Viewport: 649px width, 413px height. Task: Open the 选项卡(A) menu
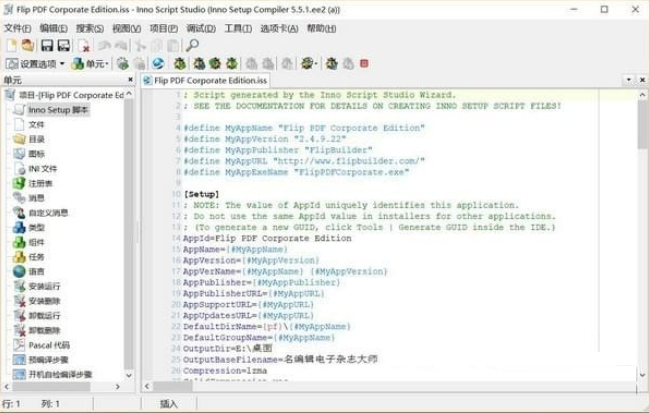[x=279, y=28]
